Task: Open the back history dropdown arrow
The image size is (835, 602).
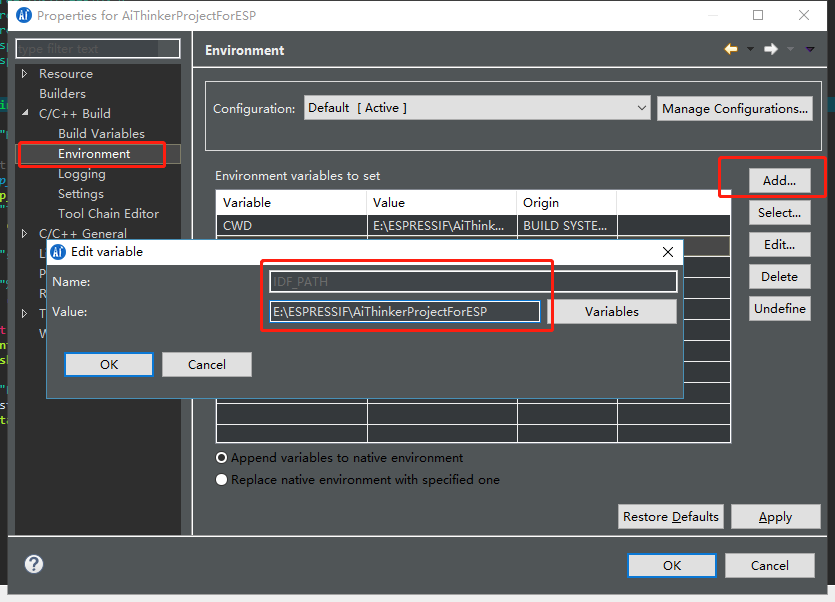Action: point(750,49)
